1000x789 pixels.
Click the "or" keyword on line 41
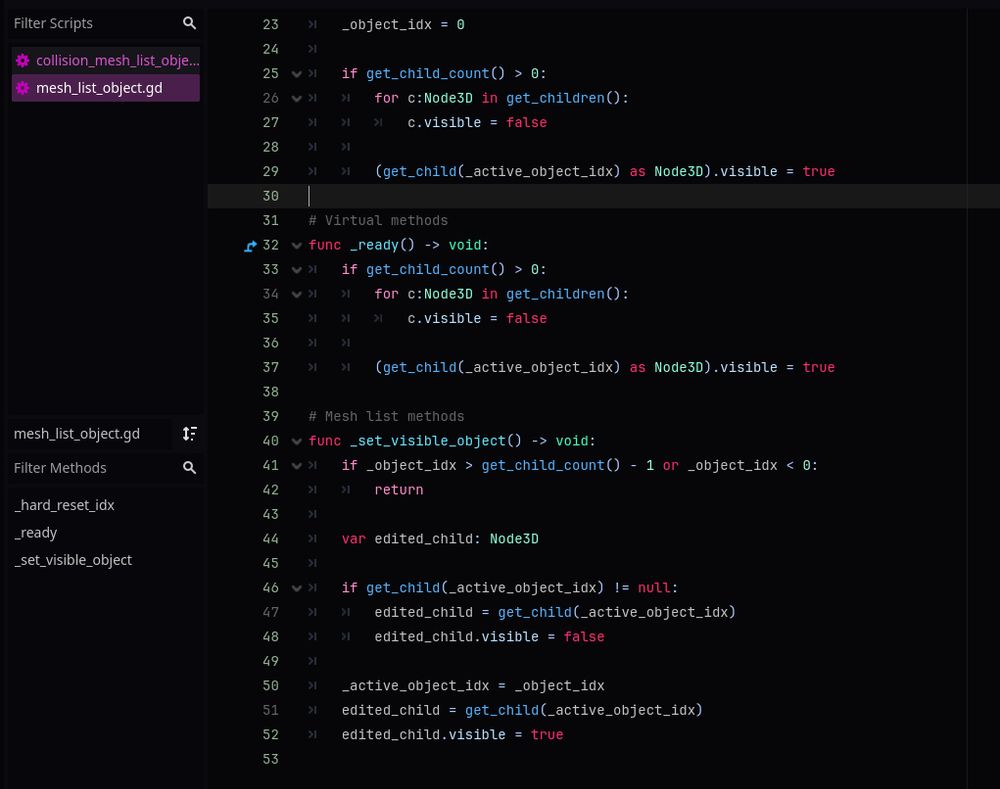[670, 466]
